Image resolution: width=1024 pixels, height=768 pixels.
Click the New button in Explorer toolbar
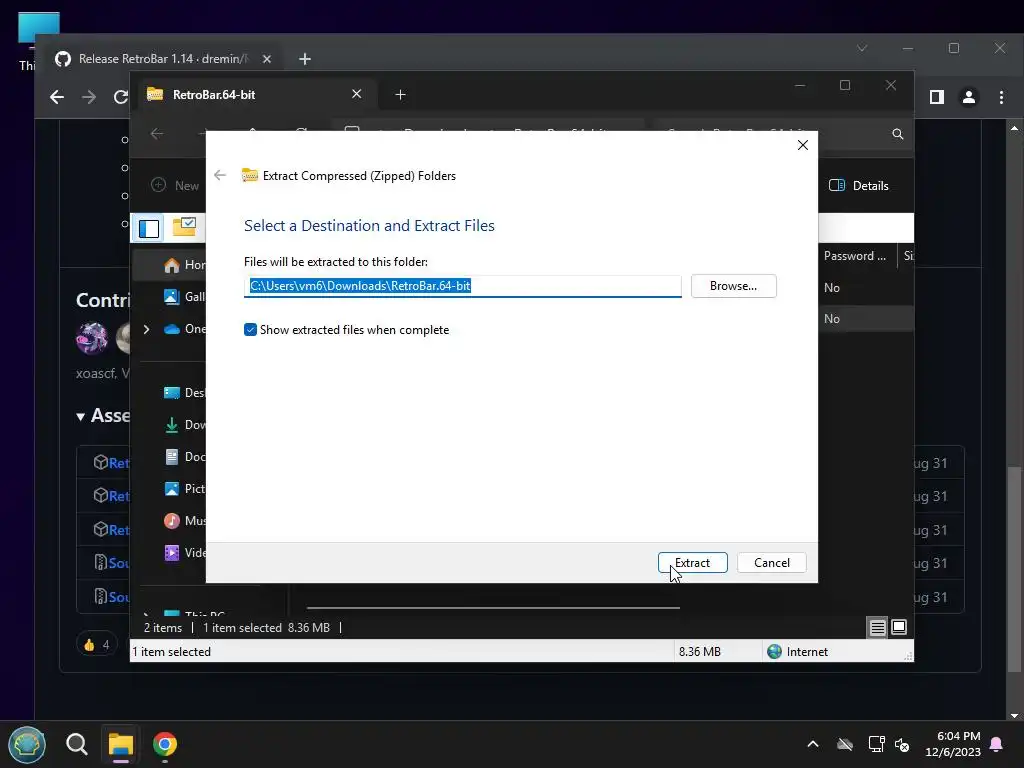[175, 185]
